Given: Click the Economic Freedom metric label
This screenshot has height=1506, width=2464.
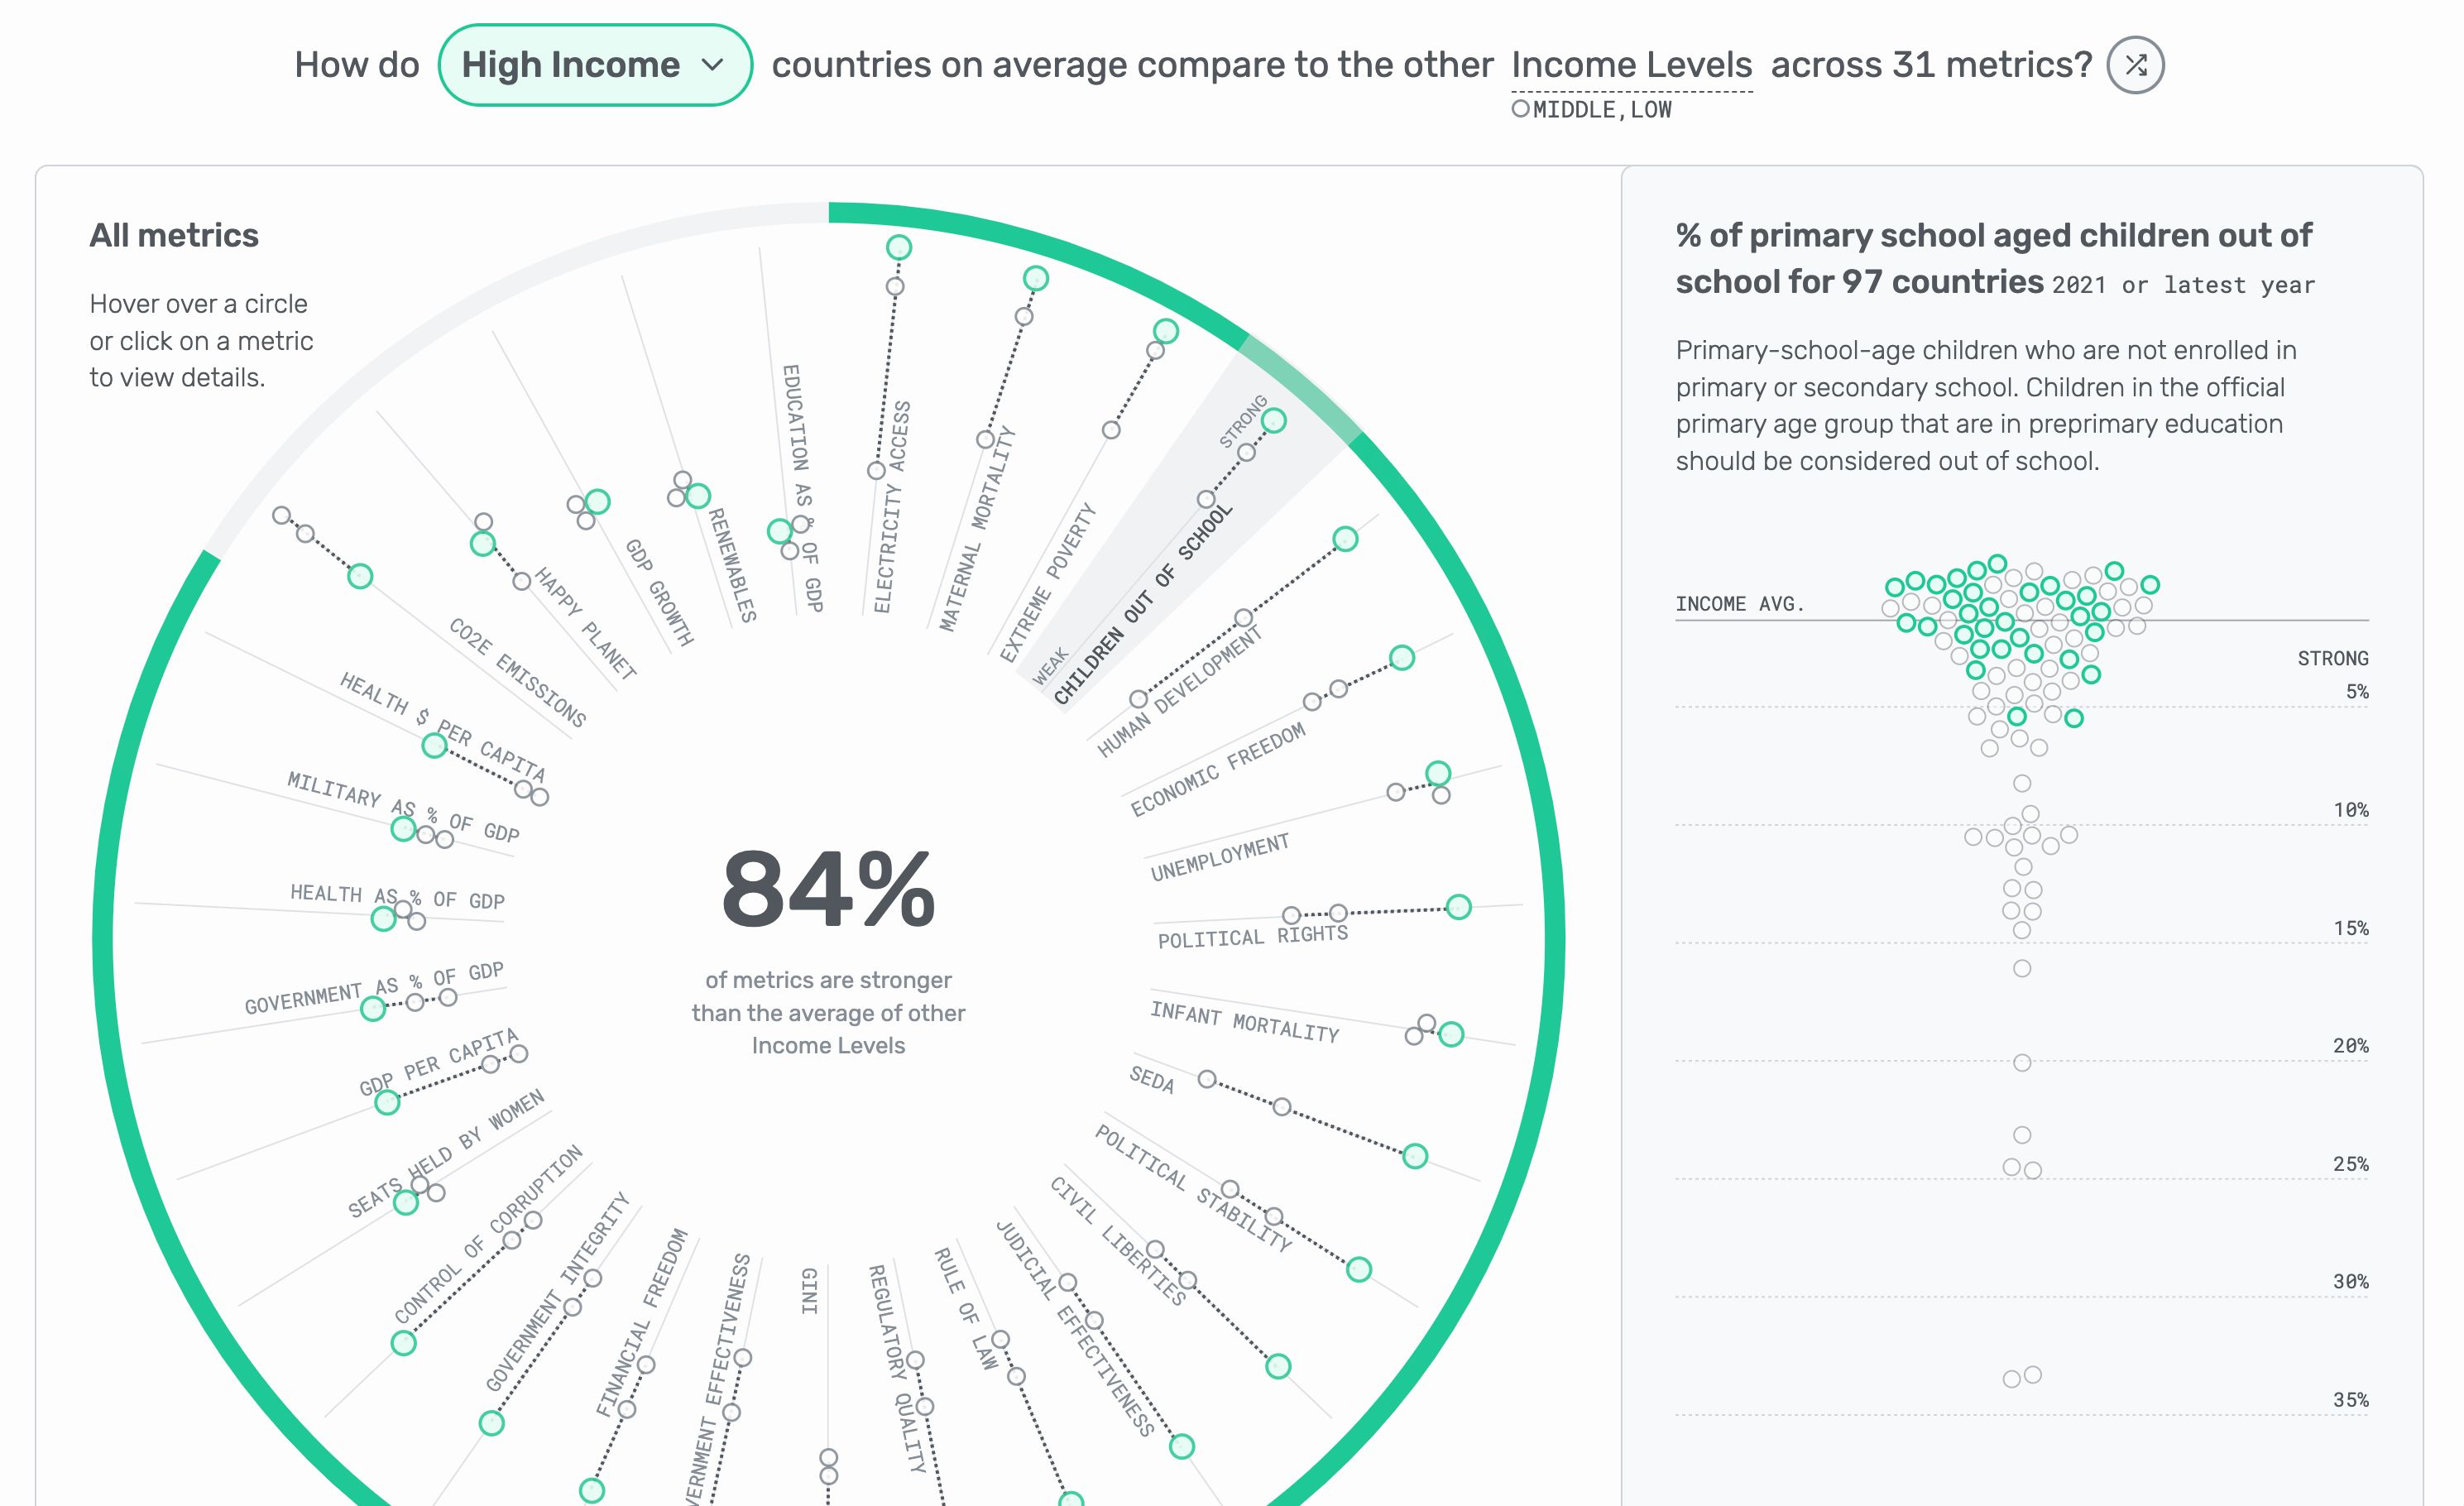Looking at the screenshot, I should [1217, 768].
